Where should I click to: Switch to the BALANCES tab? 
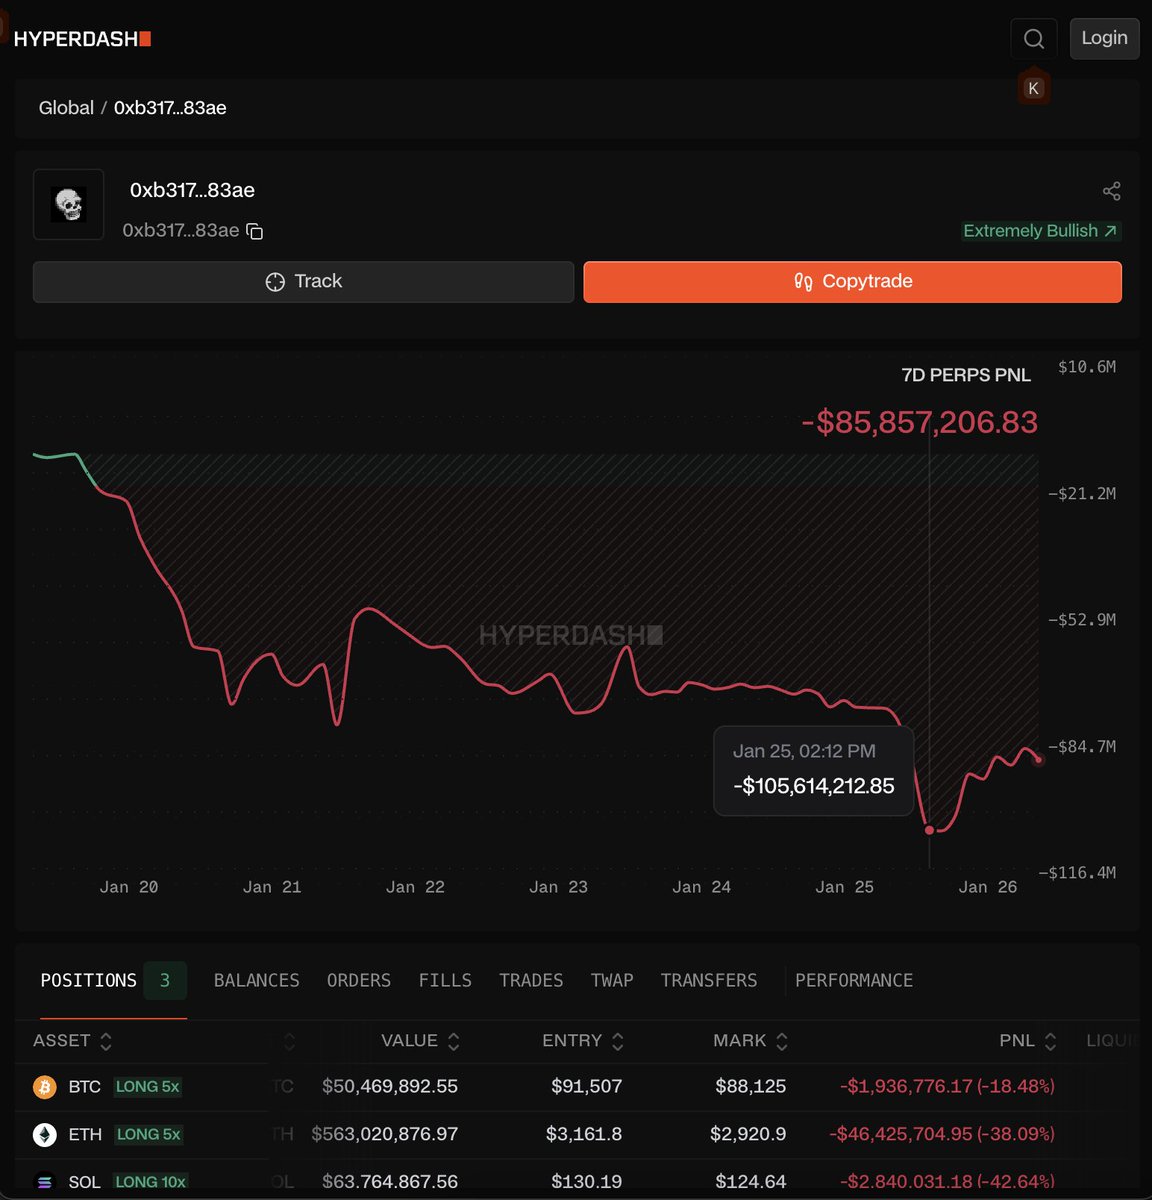pos(257,980)
